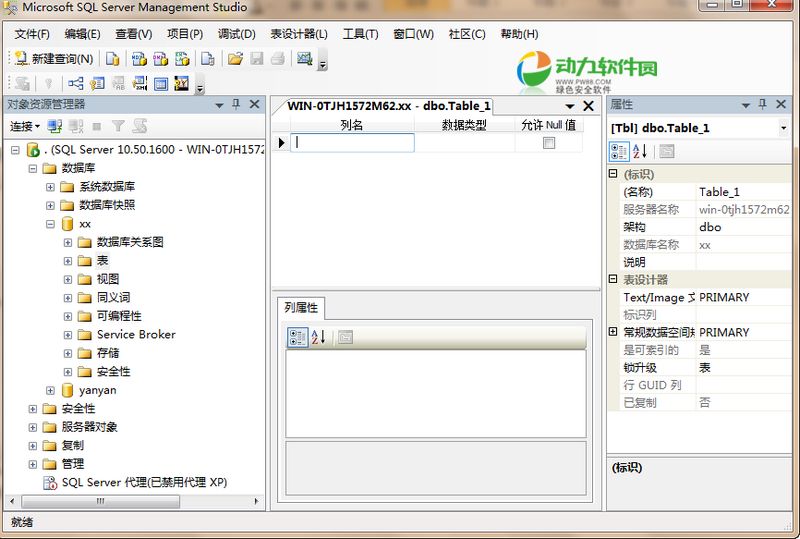Close the 对象资源管理器 panel
800x539 pixels.
point(255,104)
